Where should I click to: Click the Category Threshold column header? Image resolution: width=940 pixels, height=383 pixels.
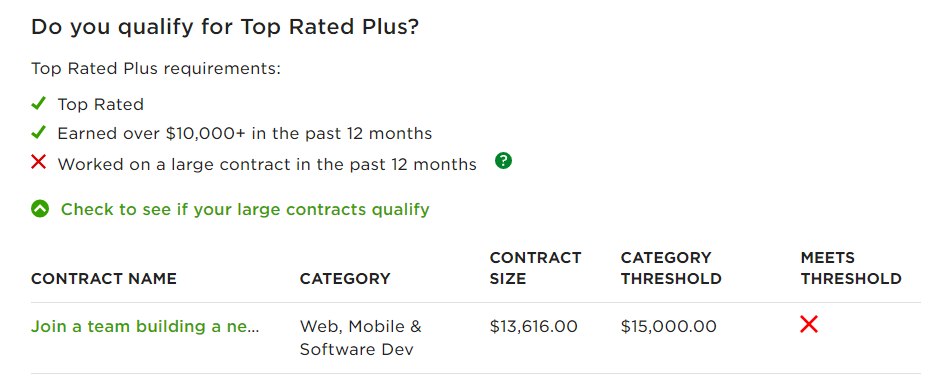click(671, 268)
